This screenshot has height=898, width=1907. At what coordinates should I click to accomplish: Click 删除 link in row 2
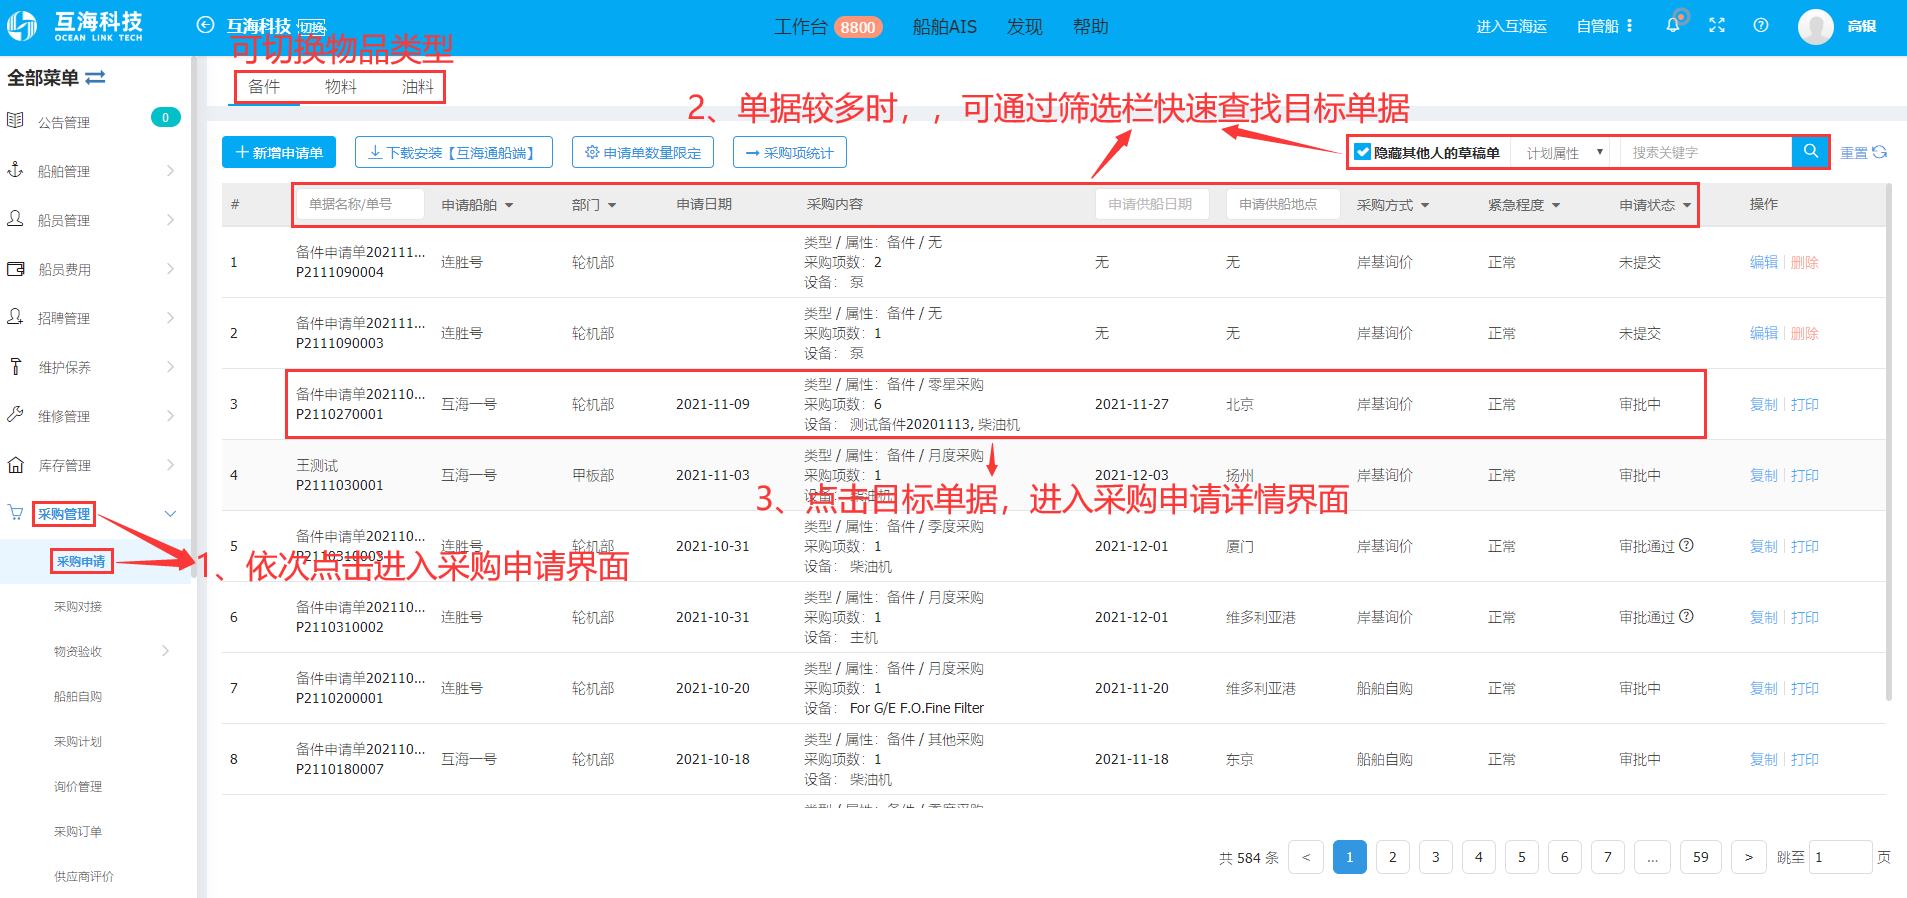point(1804,333)
